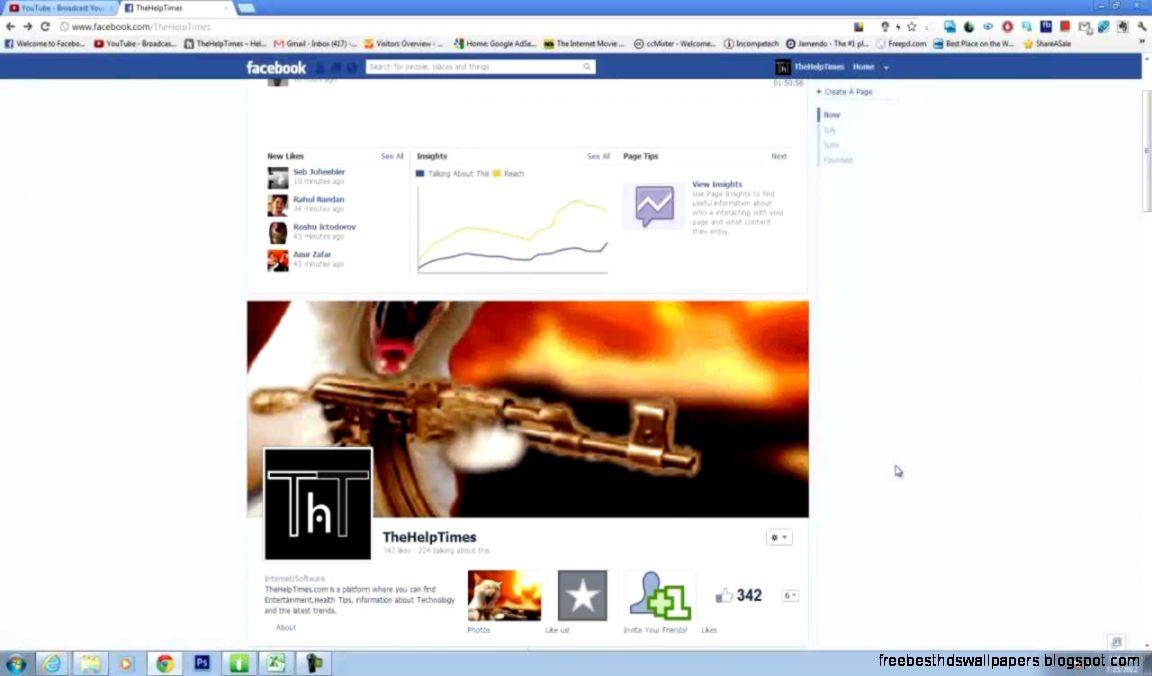Open the Photos cat thumbnail

pos(504,595)
